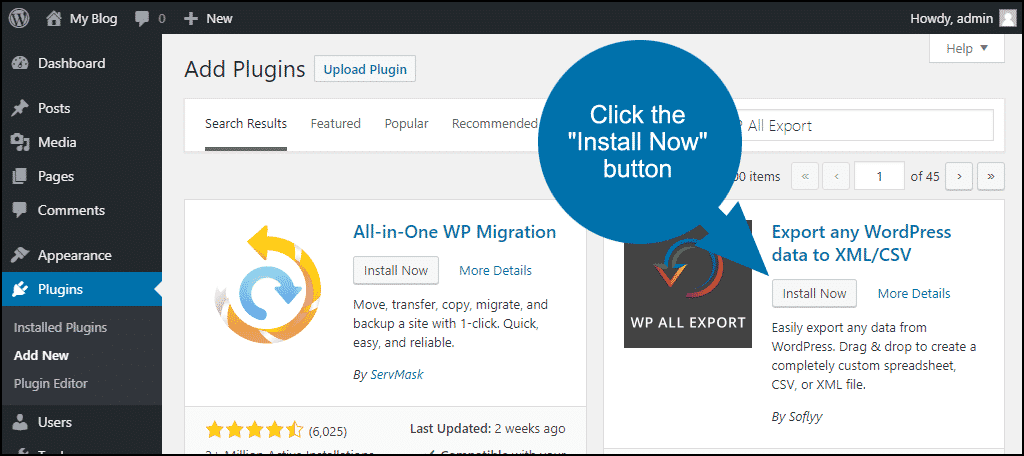Open Installed Plugins submenu
This screenshot has width=1024, height=456.
(60, 328)
